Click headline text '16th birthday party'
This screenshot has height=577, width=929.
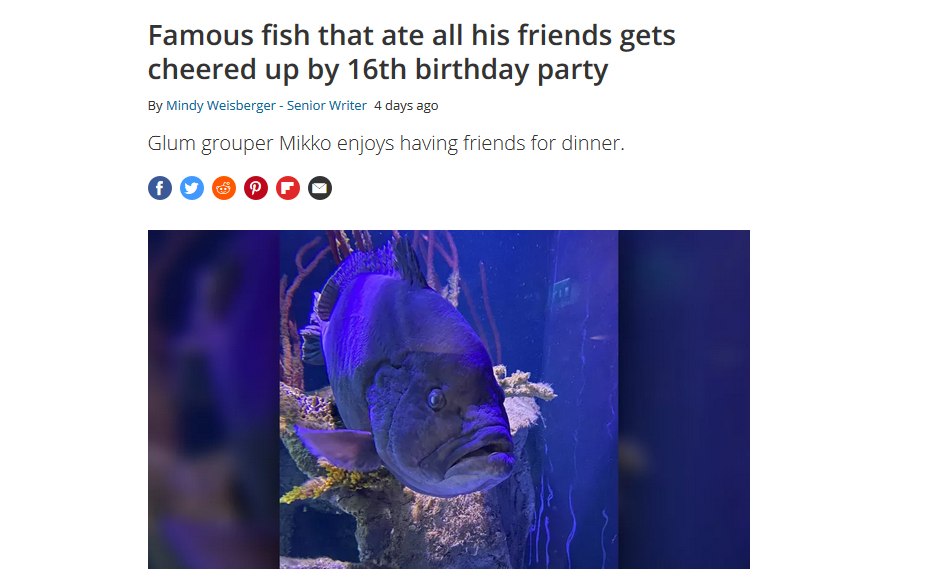coord(478,69)
